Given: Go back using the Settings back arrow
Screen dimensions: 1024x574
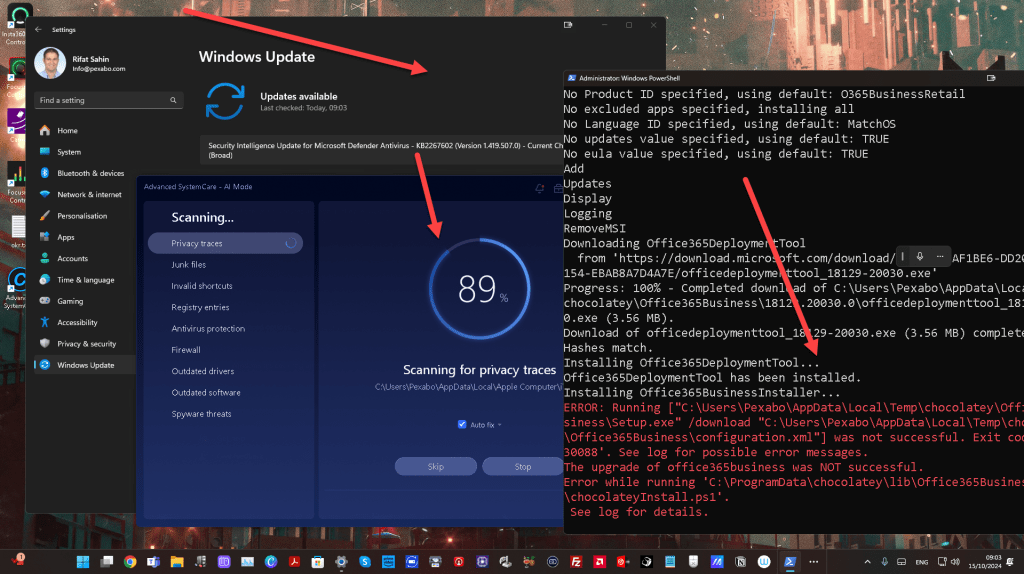Looking at the screenshot, I should point(39,29).
